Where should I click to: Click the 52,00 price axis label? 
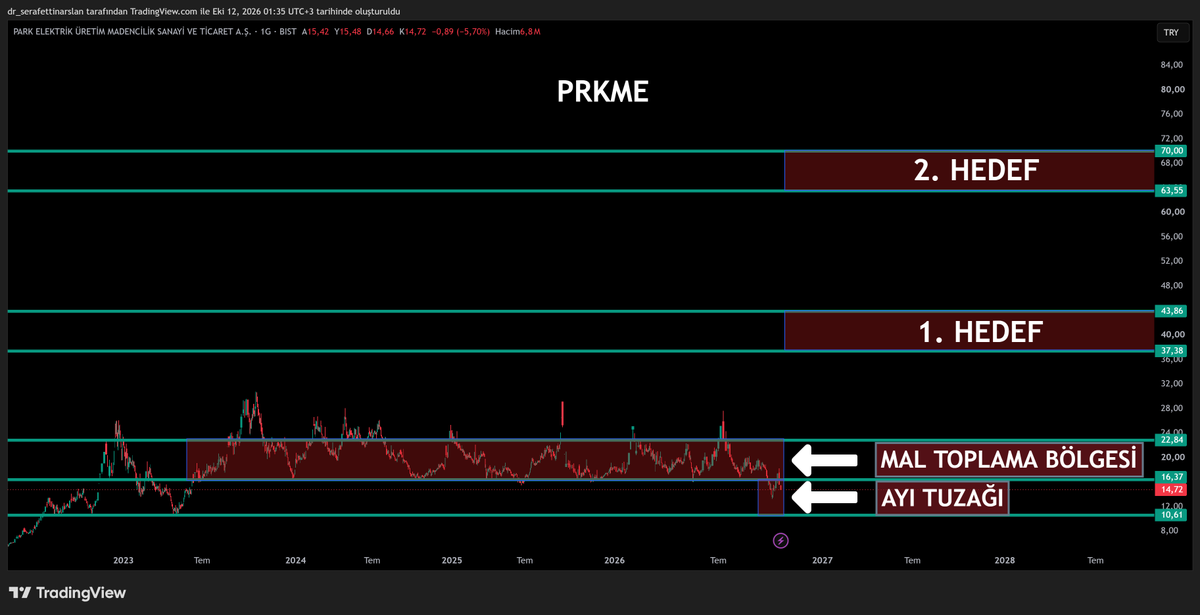[x=1172, y=261]
